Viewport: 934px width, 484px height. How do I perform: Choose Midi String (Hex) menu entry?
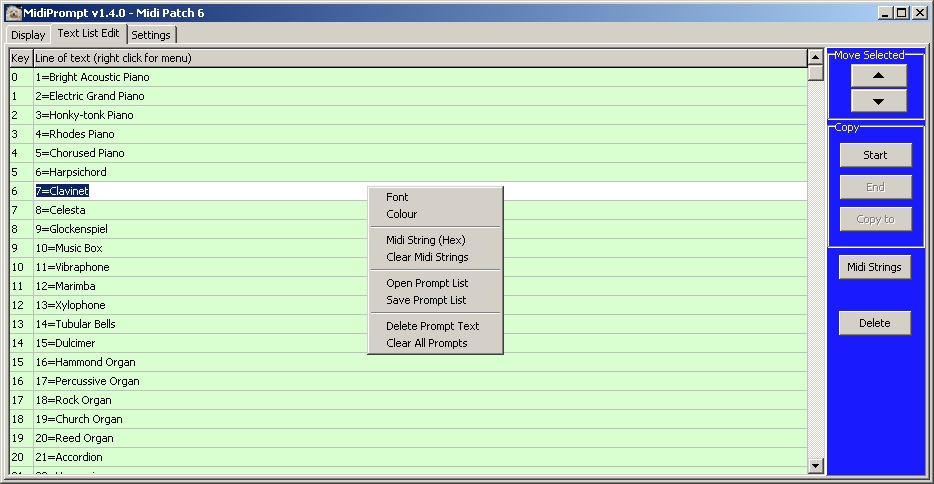pos(426,240)
